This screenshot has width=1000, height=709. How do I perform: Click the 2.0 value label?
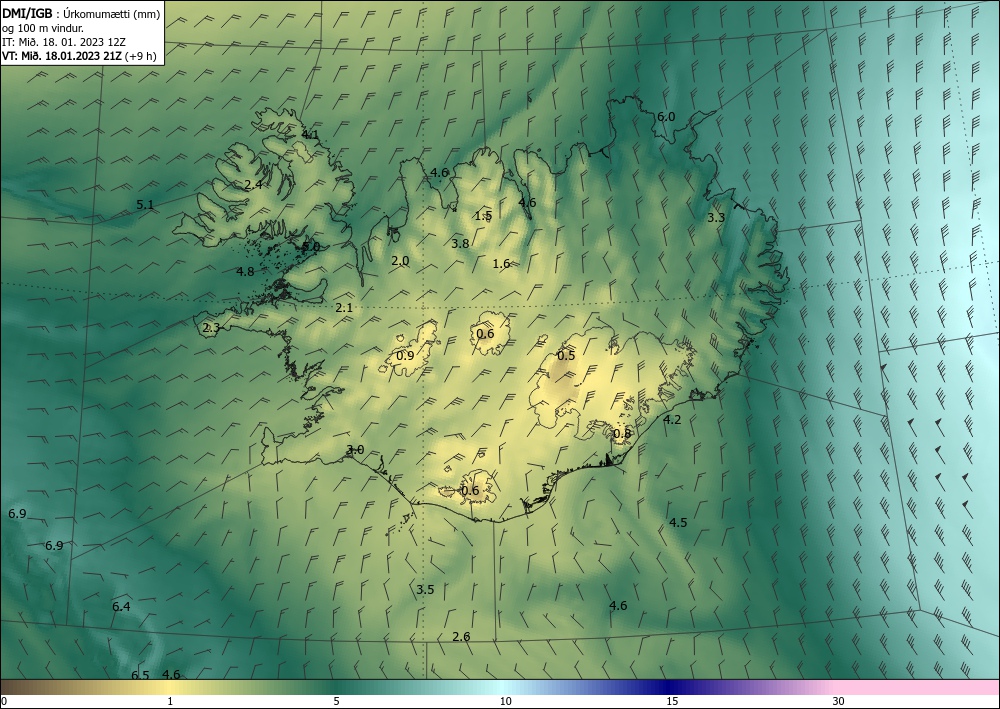pos(401,261)
